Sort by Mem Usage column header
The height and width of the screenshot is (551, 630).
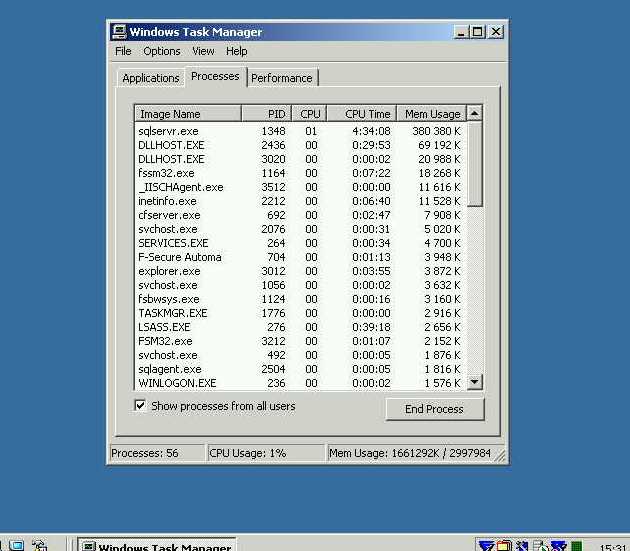(432, 114)
